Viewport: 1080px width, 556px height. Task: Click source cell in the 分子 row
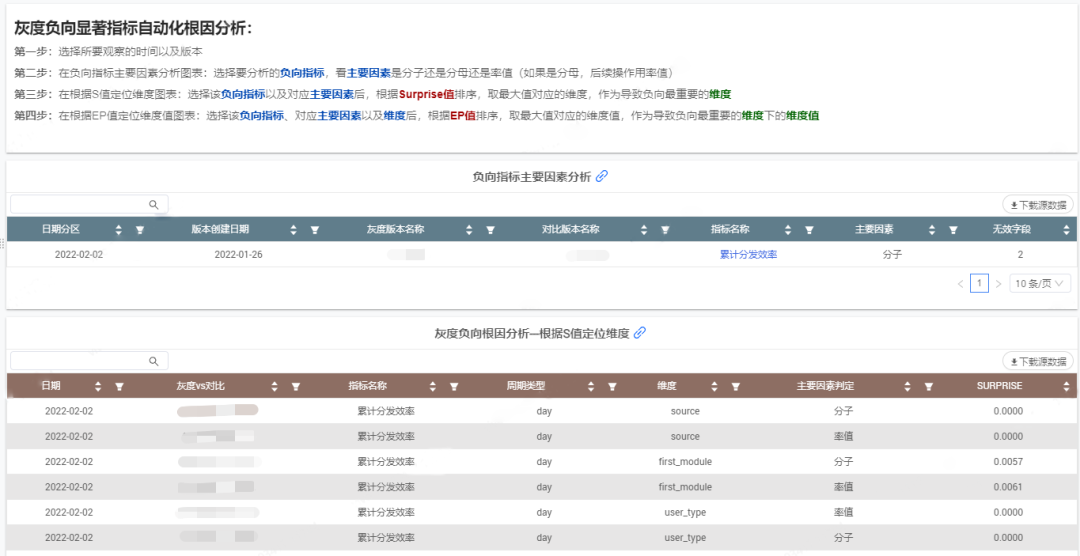[x=685, y=411]
